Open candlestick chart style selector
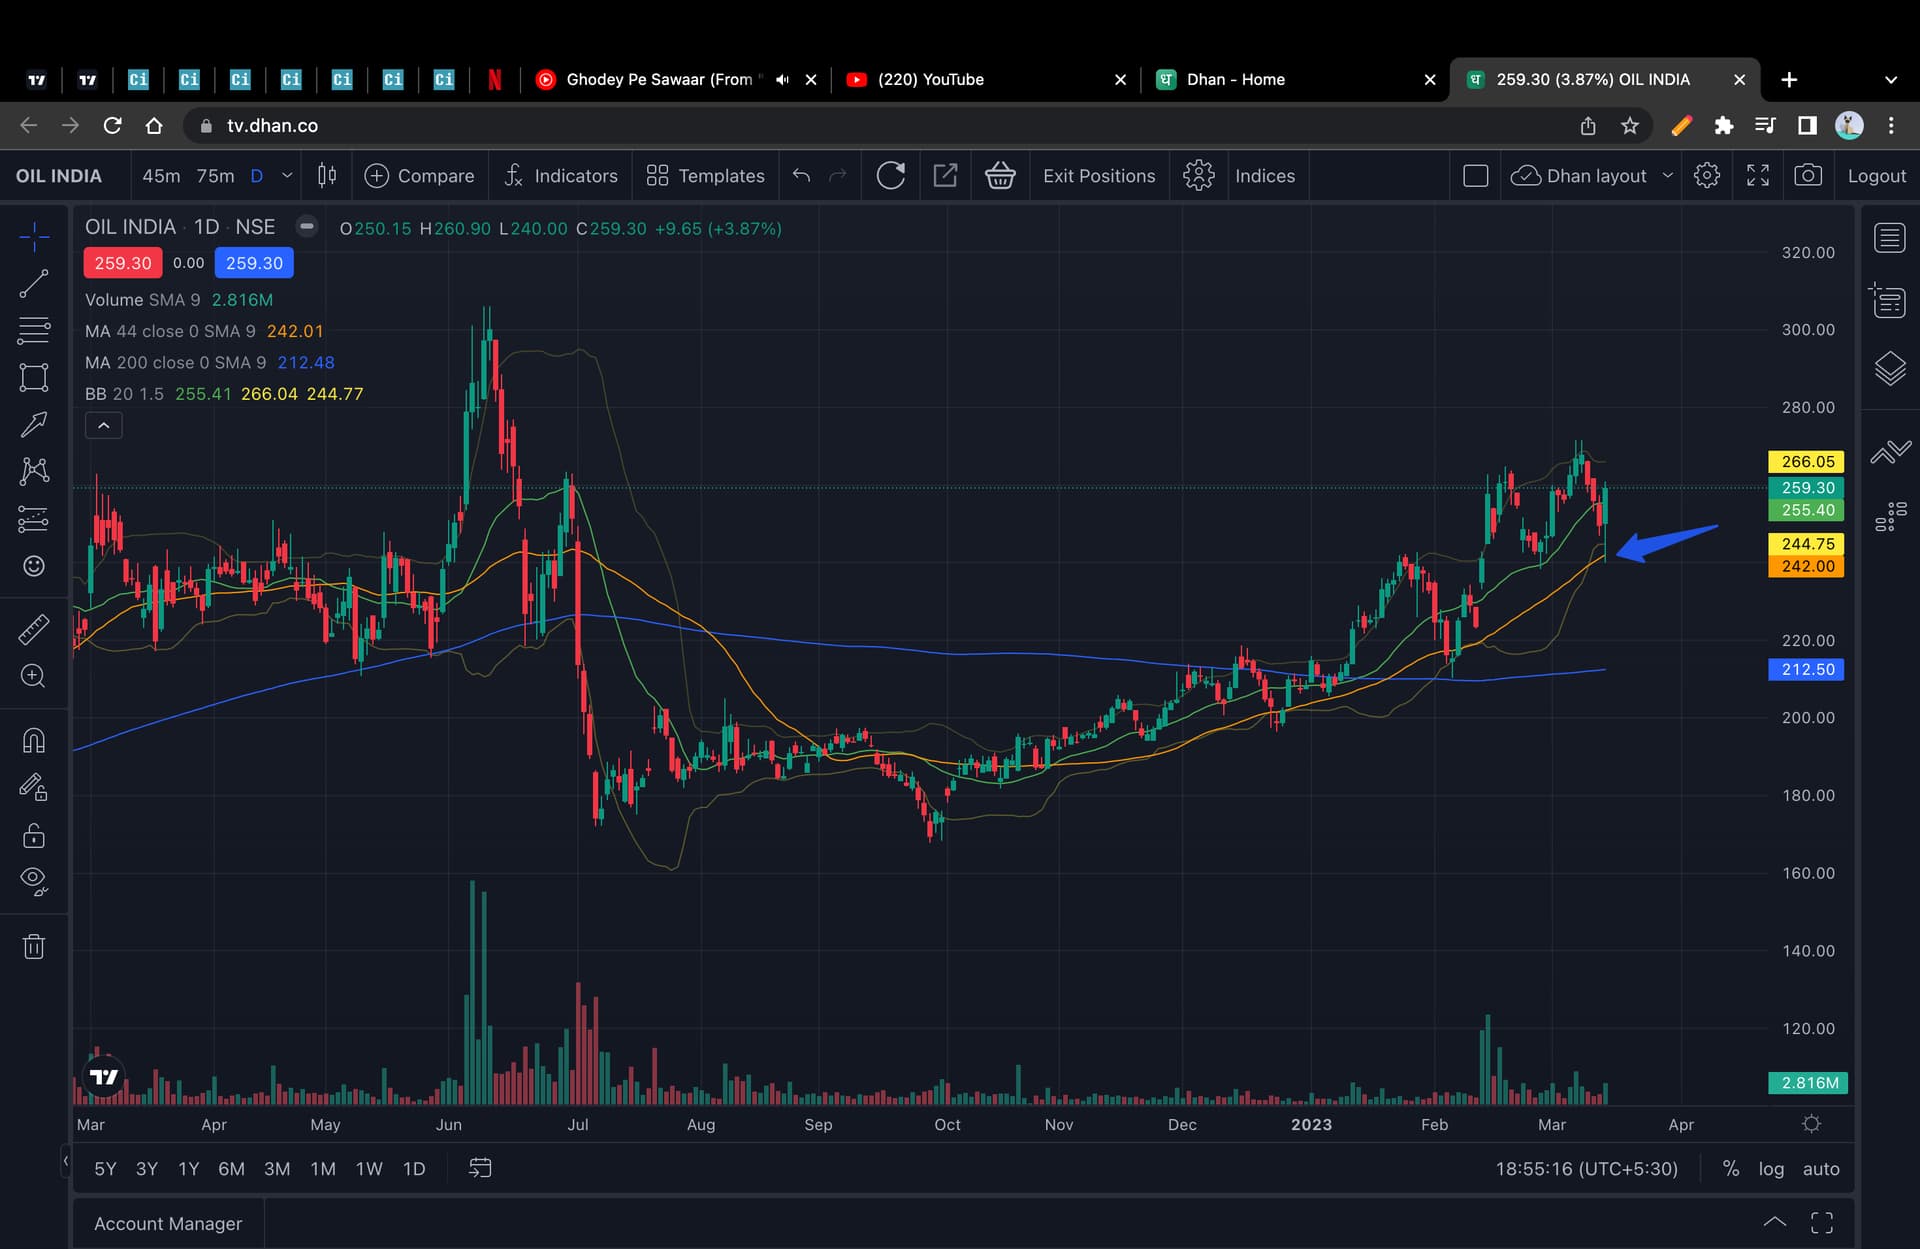This screenshot has height=1249, width=1920. [x=327, y=176]
